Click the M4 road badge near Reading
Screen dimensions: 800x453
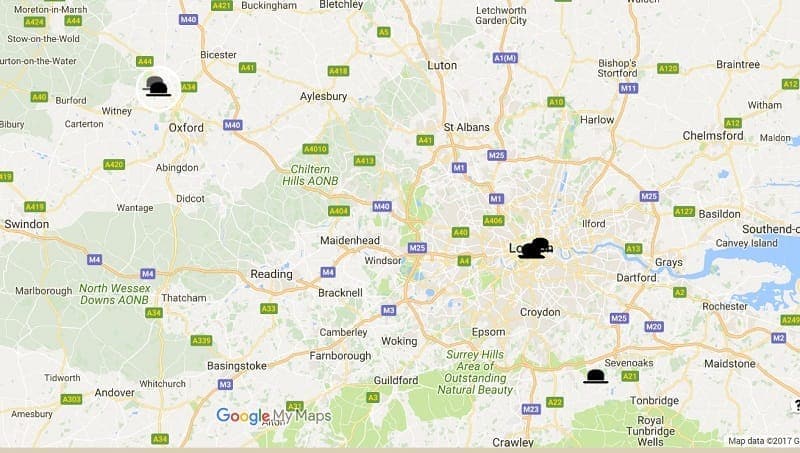click(328, 272)
